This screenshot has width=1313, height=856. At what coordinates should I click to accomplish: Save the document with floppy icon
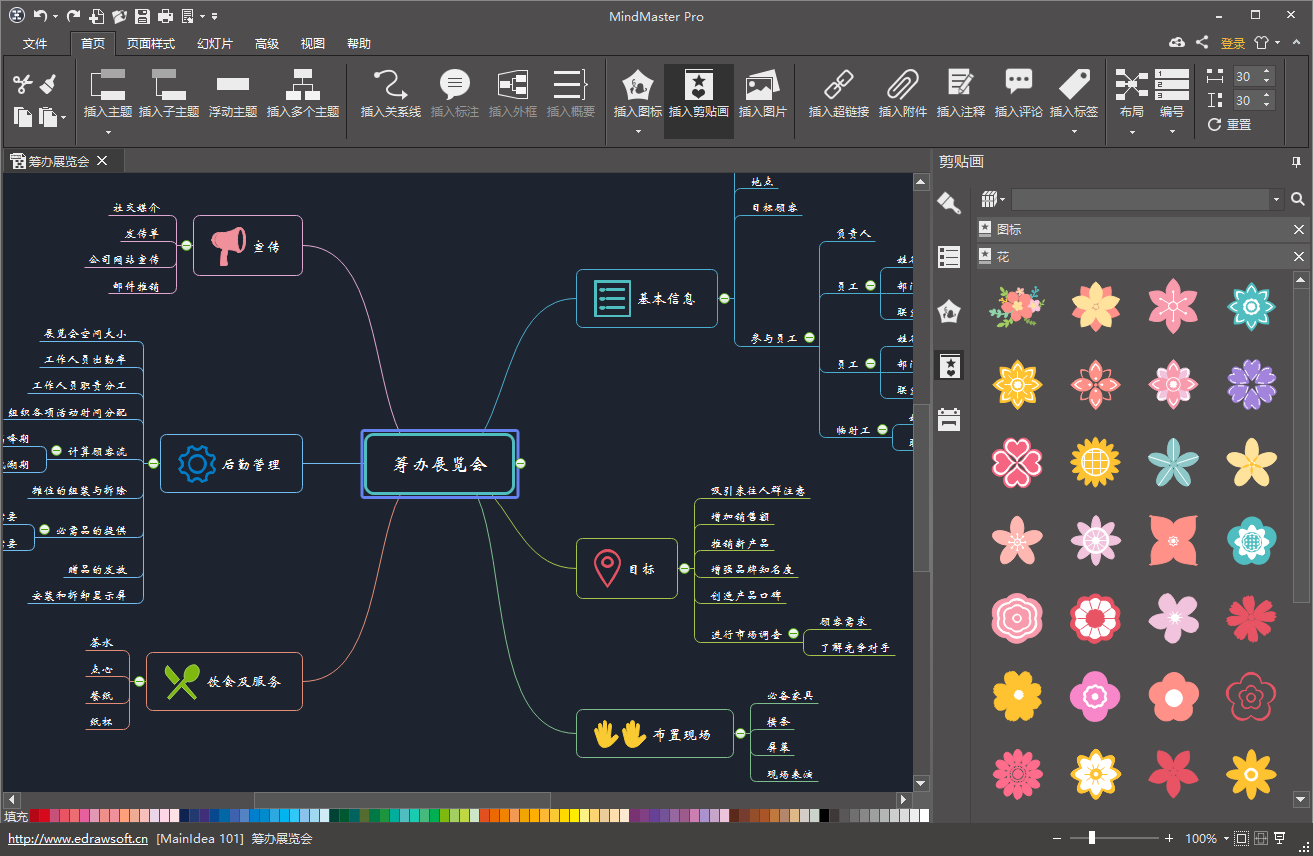tap(143, 16)
